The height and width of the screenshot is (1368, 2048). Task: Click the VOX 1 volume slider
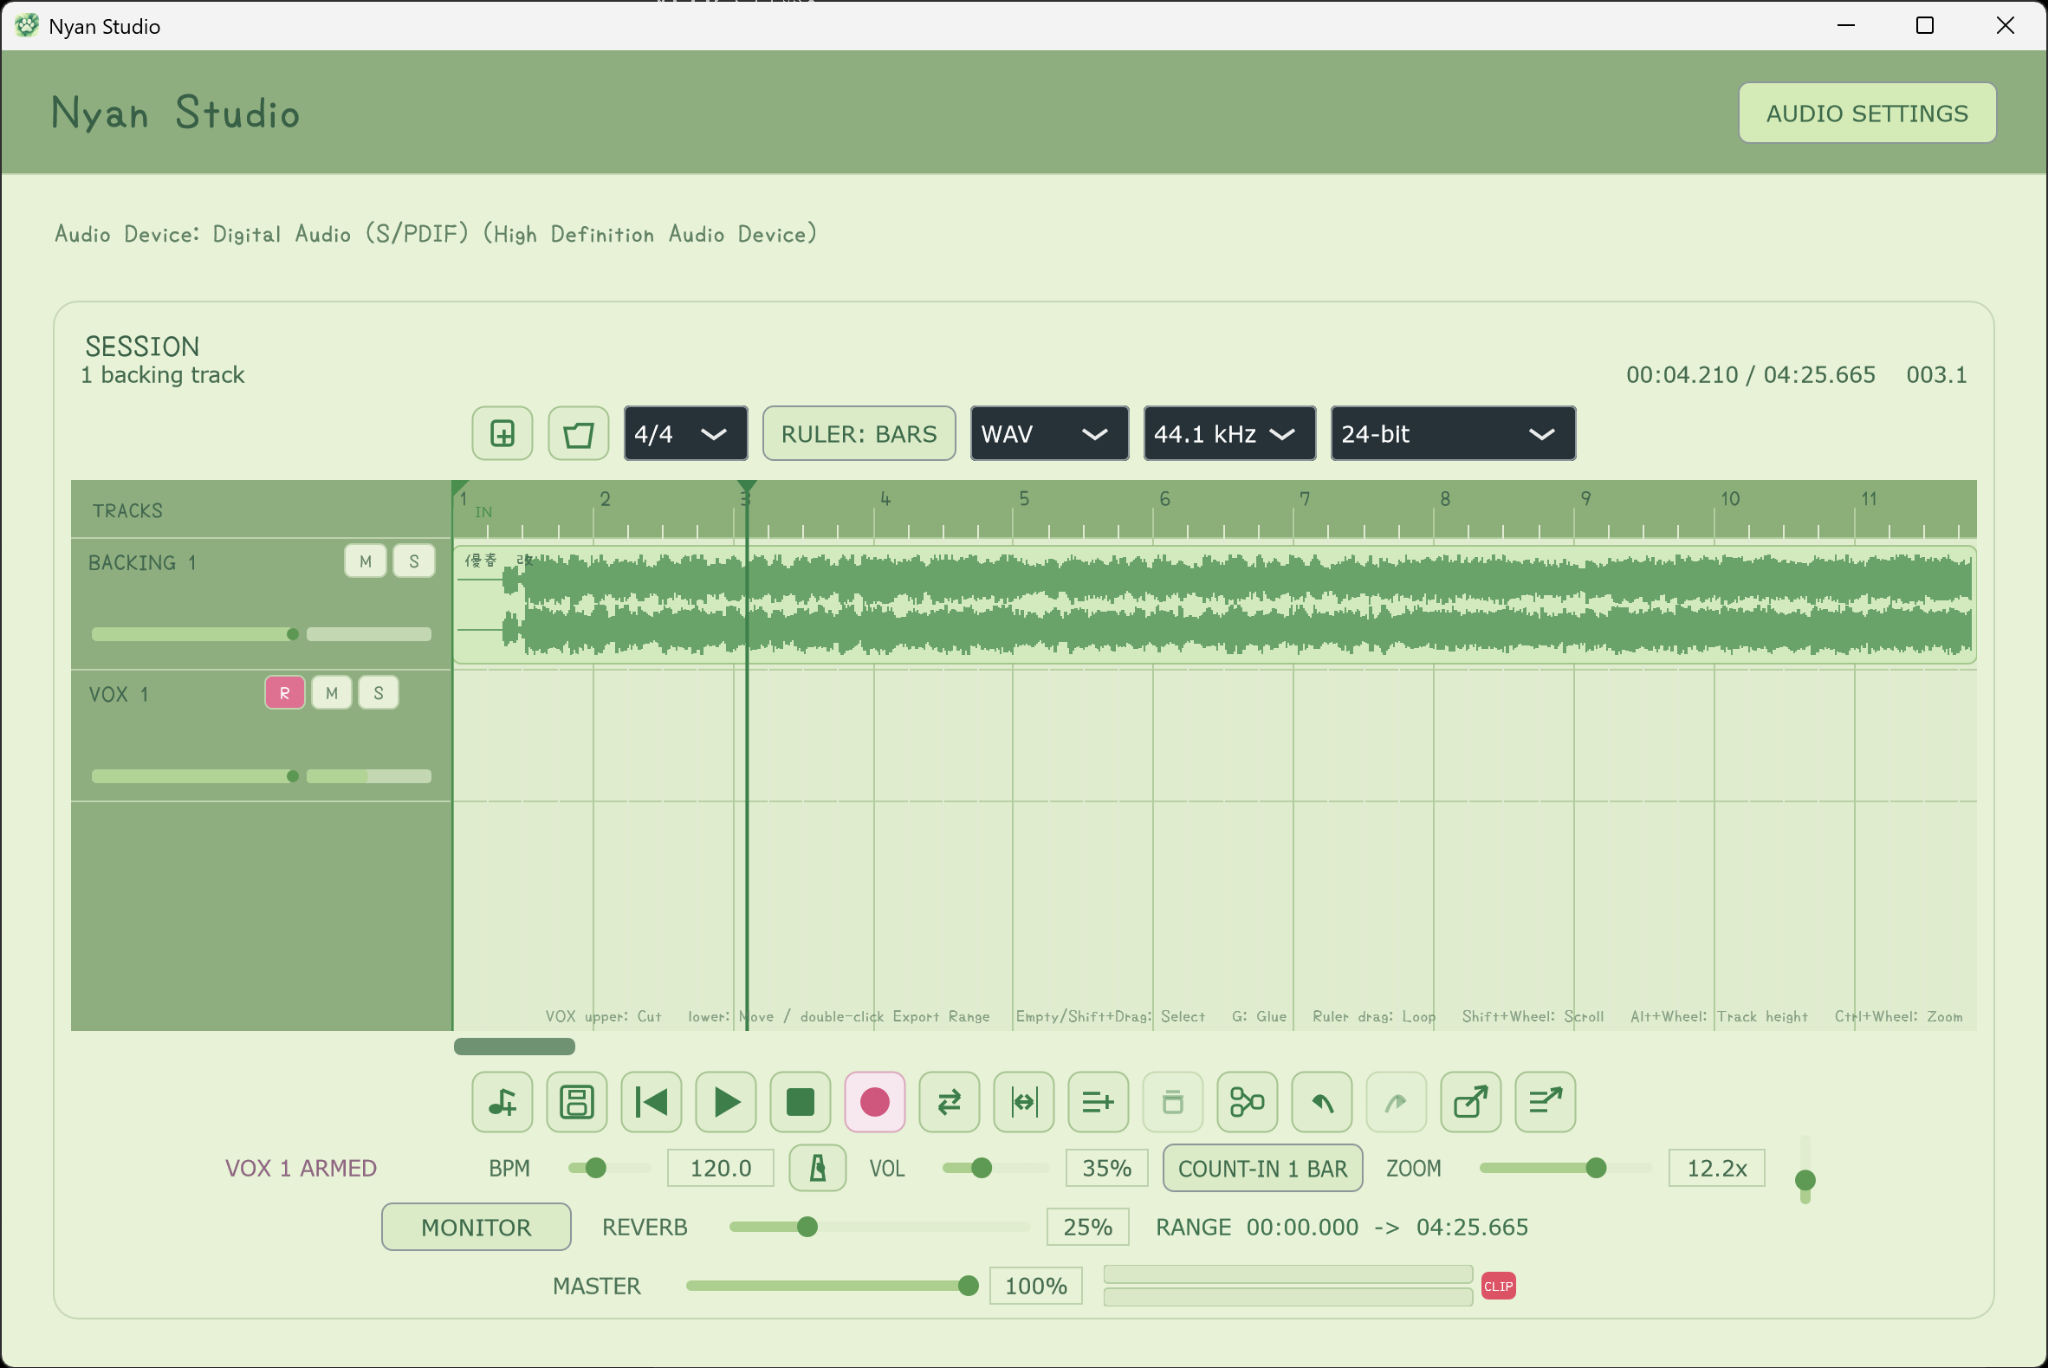pyautogui.click(x=195, y=776)
